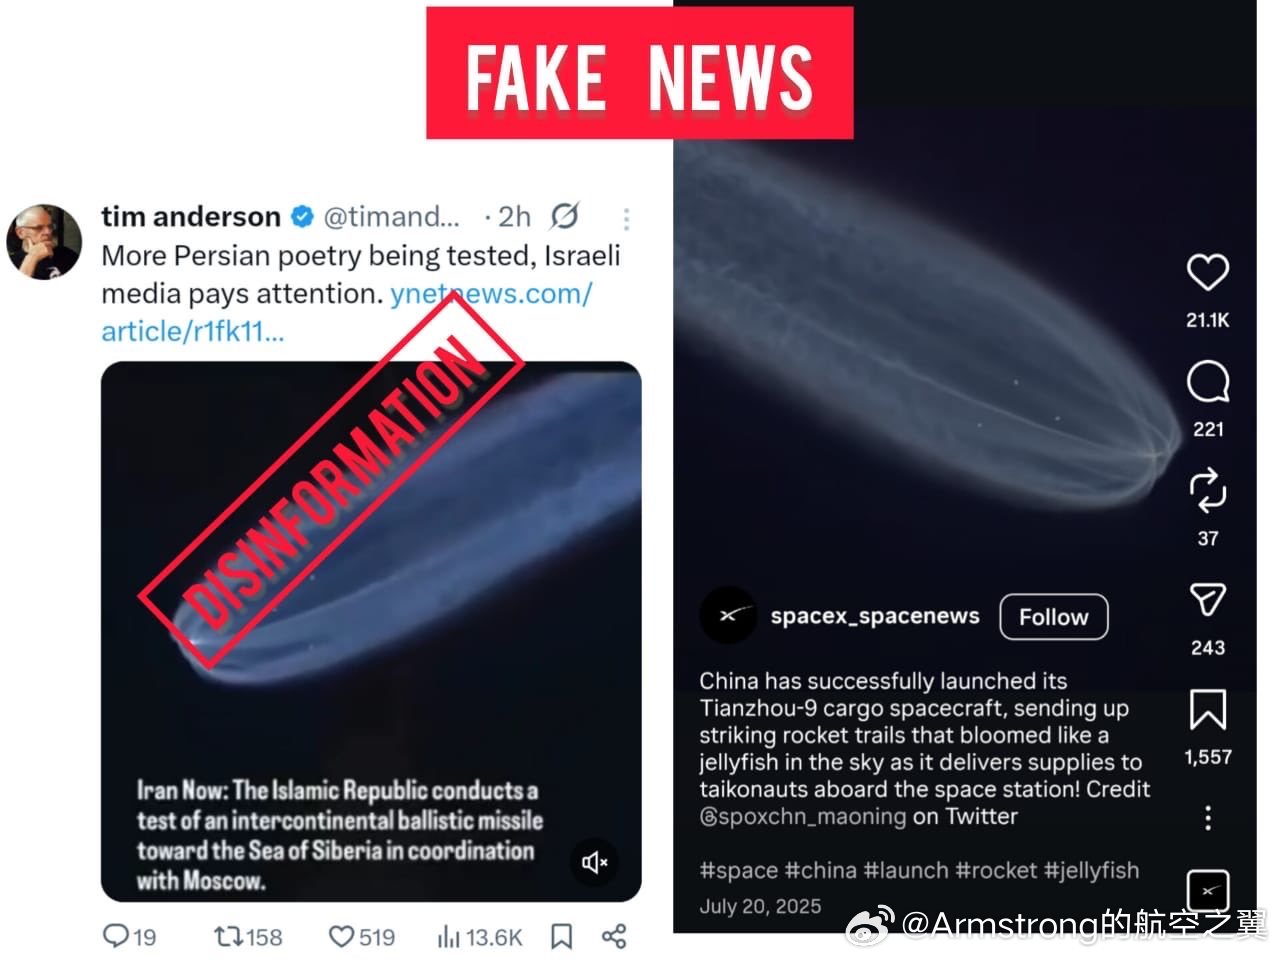
Task: Open tim anderson's profile picture
Action: point(44,242)
